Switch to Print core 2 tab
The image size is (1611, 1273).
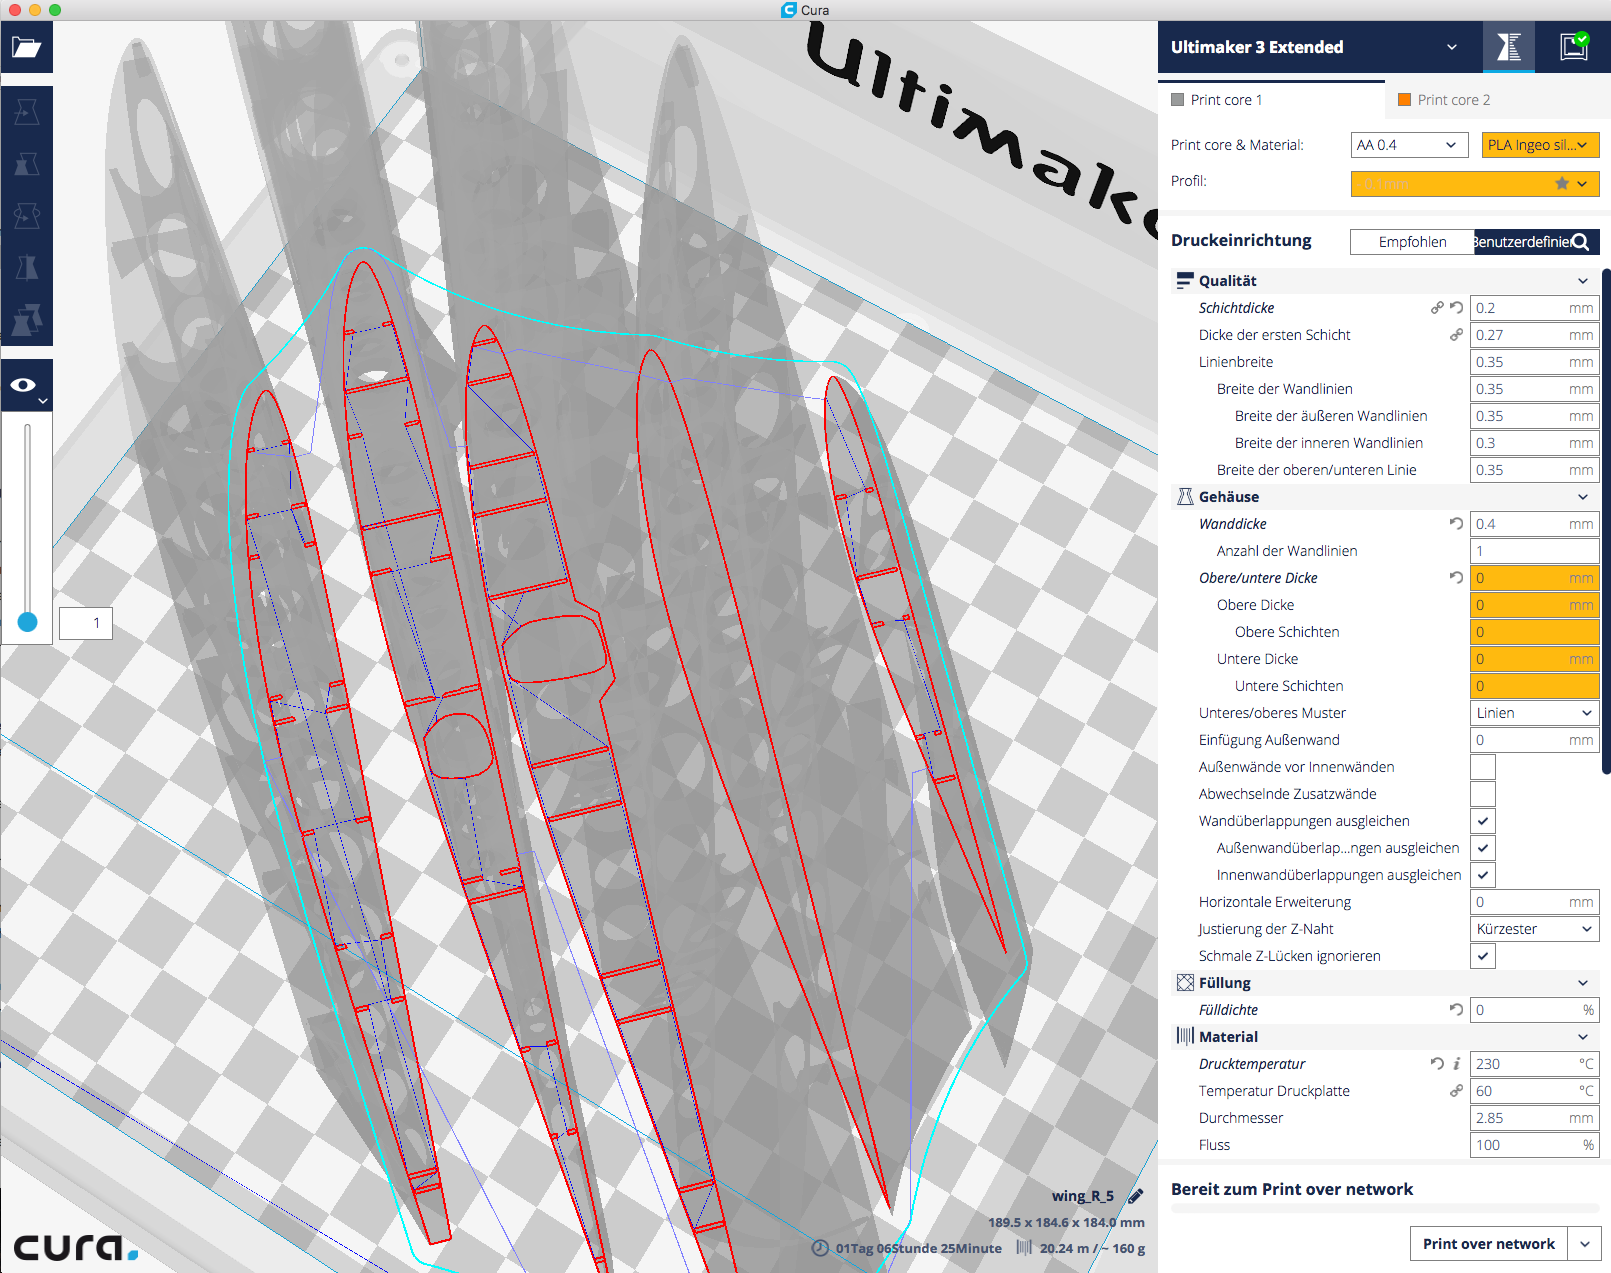coord(1497,100)
